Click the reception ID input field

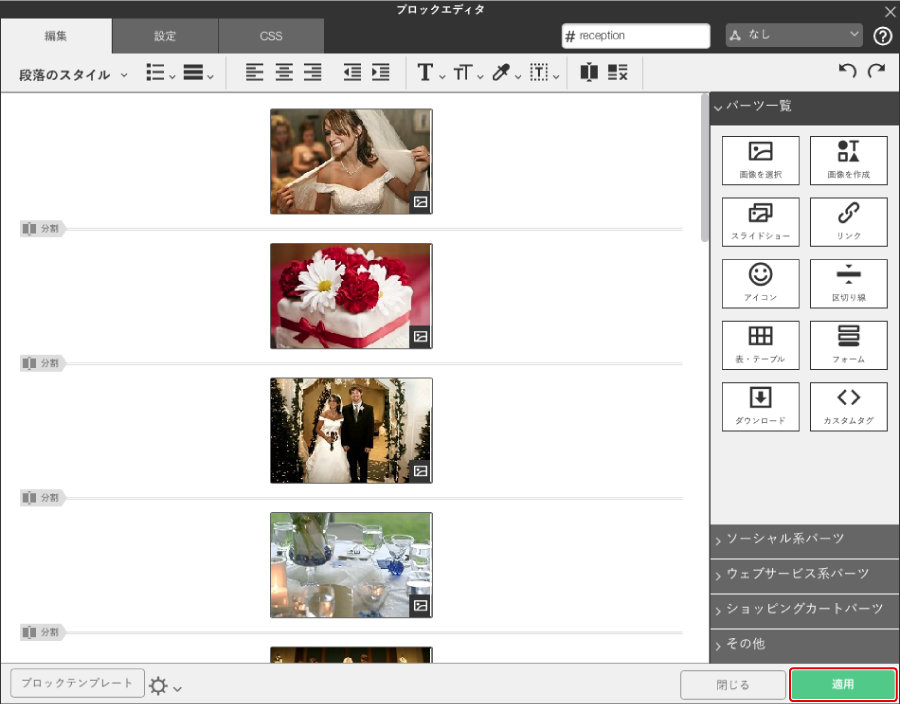(636, 36)
